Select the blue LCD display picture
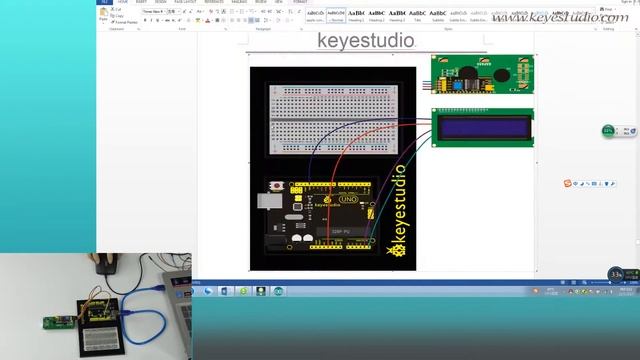Viewport: 640px width, 360px height. (x=482, y=127)
